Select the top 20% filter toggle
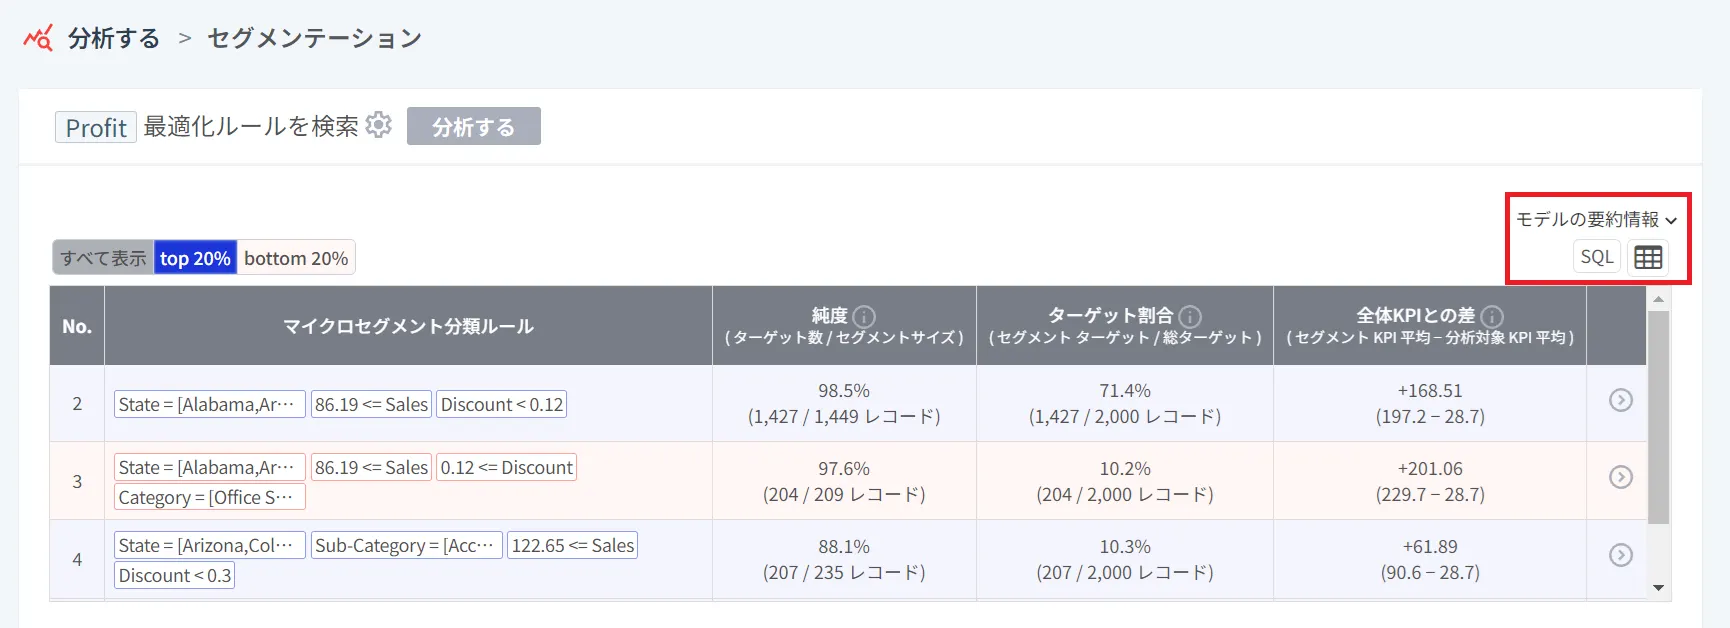 (195, 258)
